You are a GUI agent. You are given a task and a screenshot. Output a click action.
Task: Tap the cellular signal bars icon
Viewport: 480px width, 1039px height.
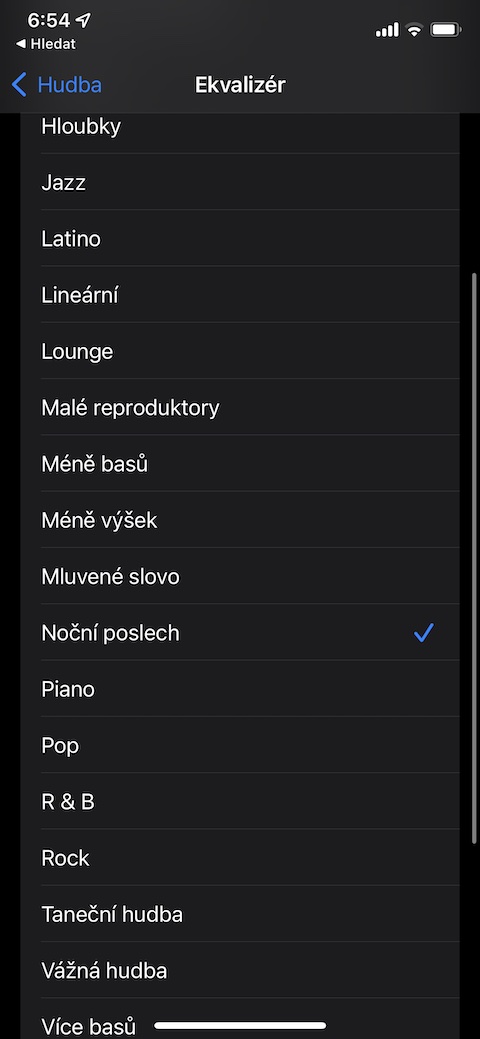point(387,29)
